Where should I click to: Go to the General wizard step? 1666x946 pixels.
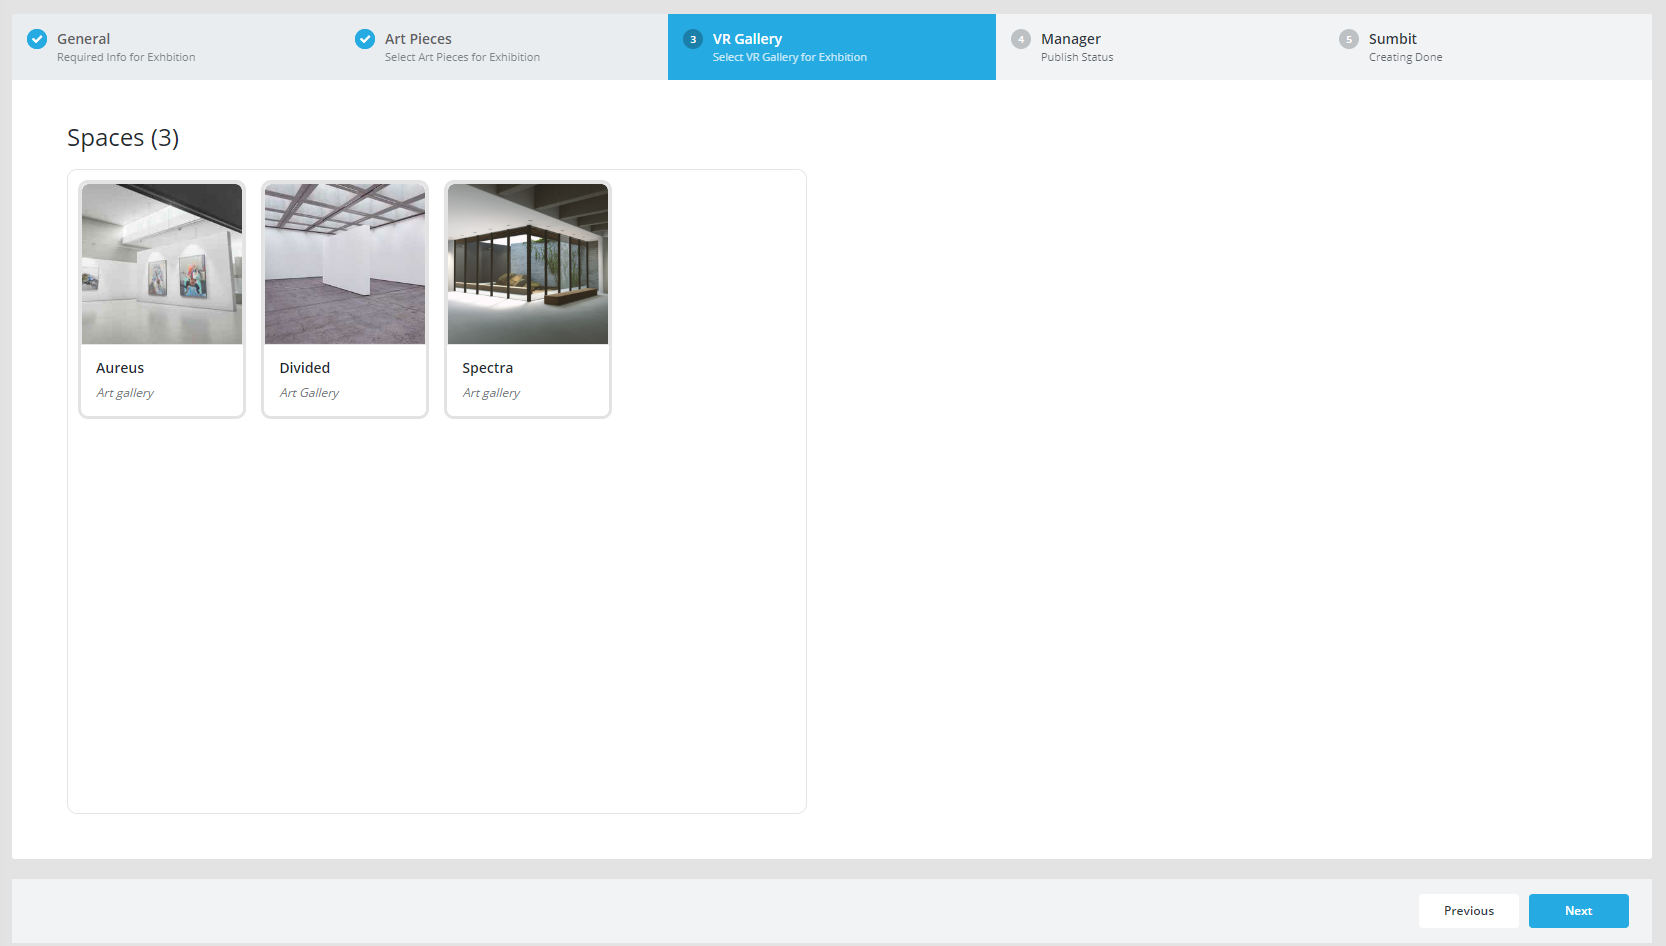coord(176,47)
